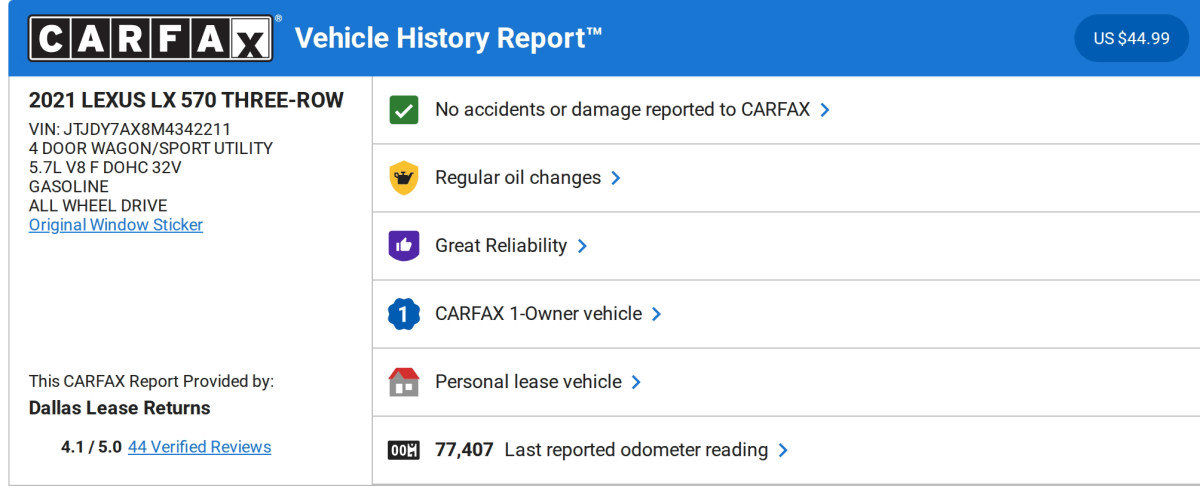Click the Dallas Lease Returns dealer name
The image size is (1200, 486).
coord(120,408)
